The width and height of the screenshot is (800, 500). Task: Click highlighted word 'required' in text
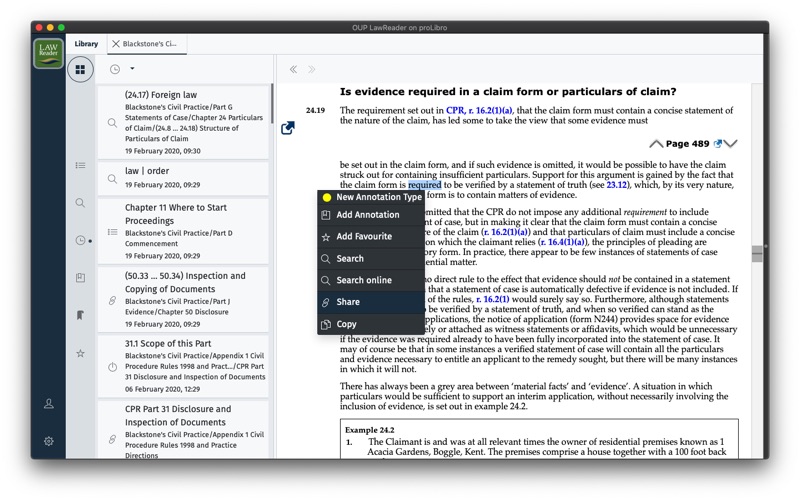pyautogui.click(x=424, y=185)
